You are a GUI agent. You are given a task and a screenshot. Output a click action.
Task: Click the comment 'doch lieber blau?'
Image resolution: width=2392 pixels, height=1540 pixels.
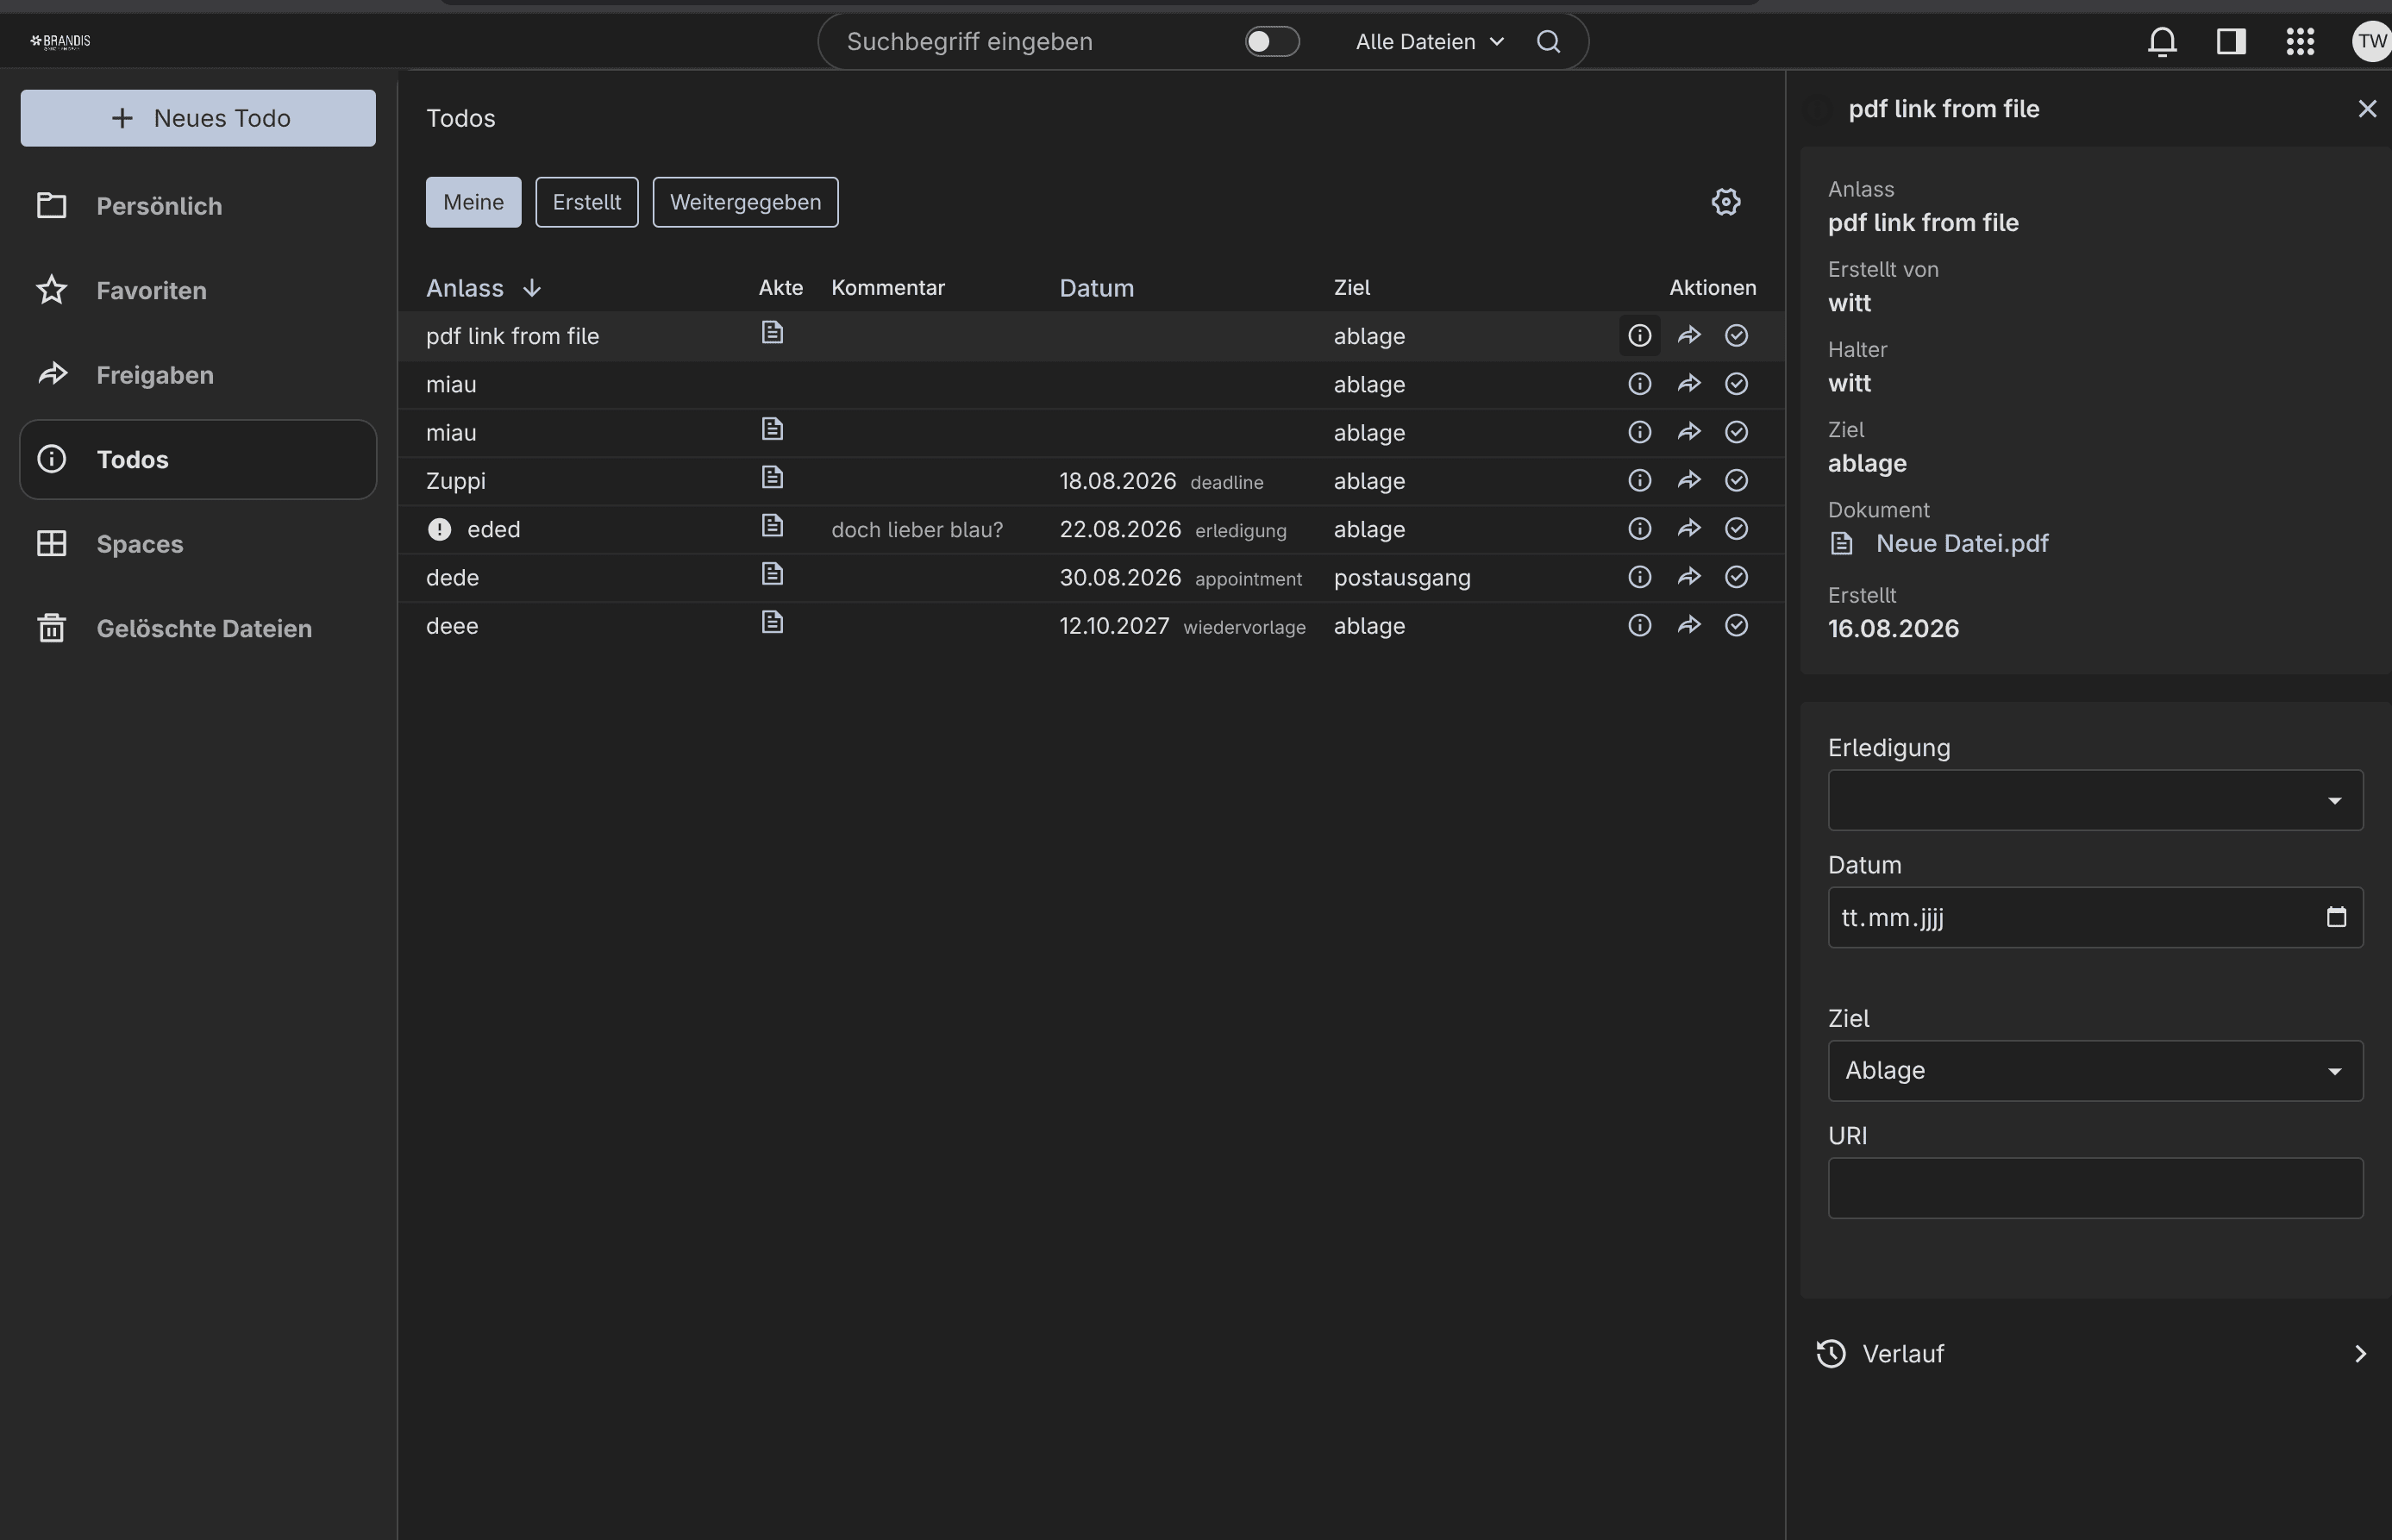(x=917, y=530)
